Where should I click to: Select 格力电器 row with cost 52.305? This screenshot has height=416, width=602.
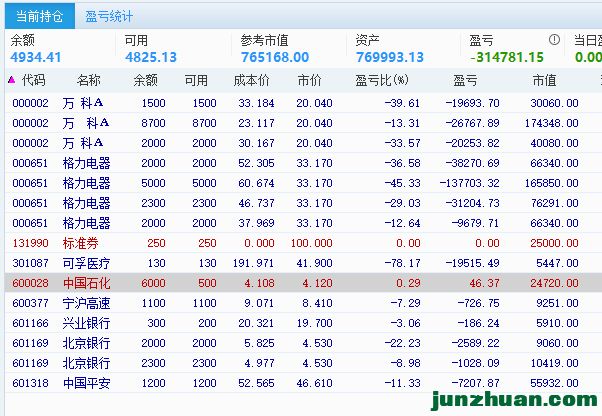(x=303, y=163)
